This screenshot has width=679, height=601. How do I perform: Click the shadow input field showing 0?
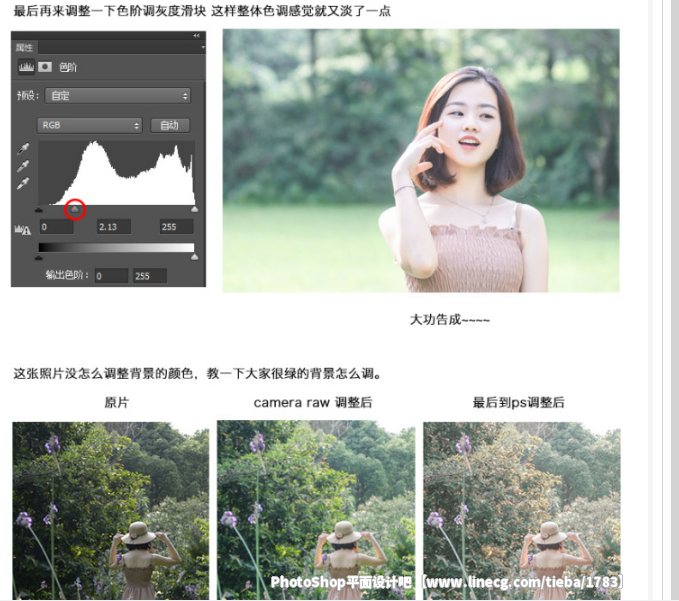click(x=57, y=226)
